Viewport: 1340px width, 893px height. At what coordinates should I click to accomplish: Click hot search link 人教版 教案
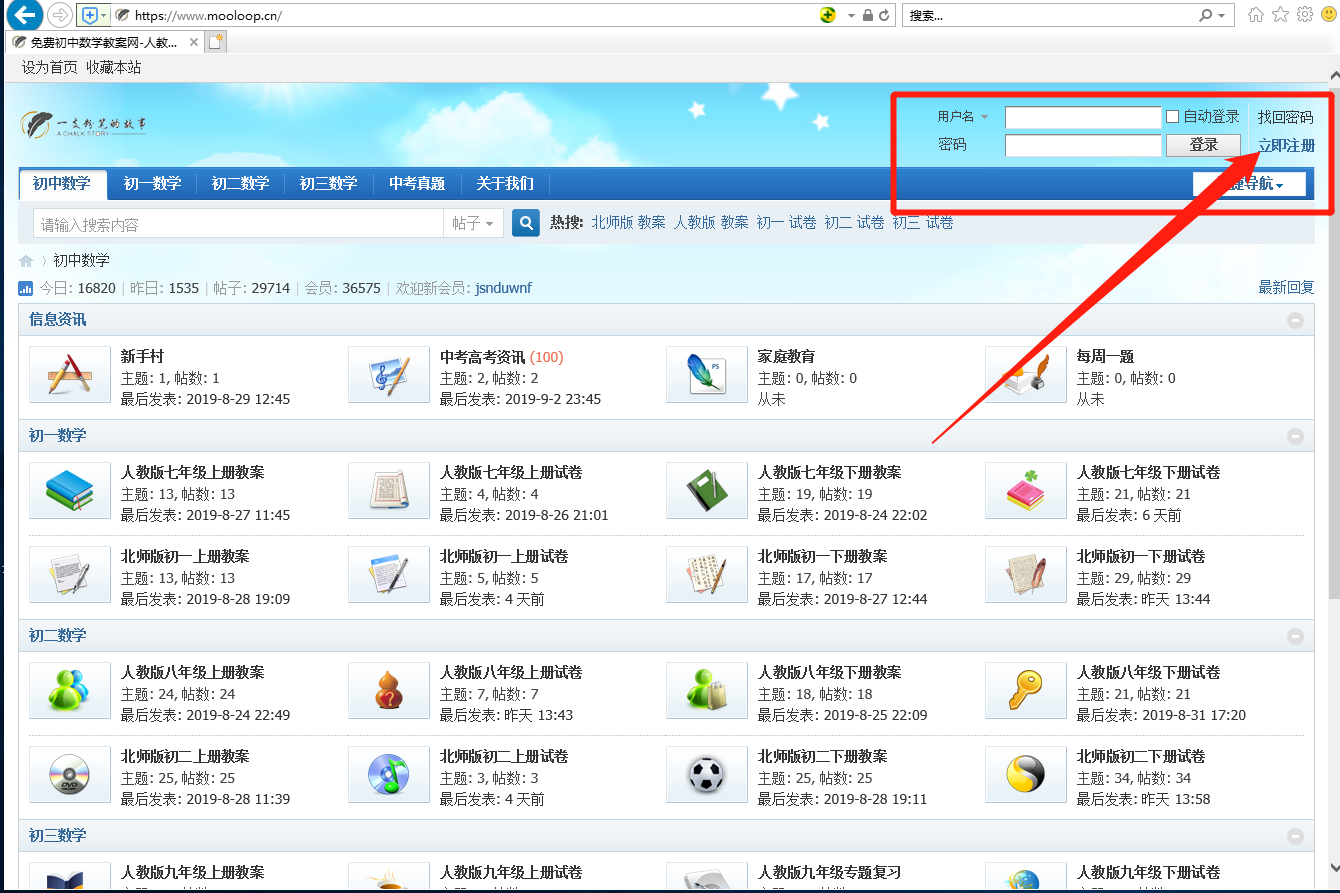pos(711,222)
